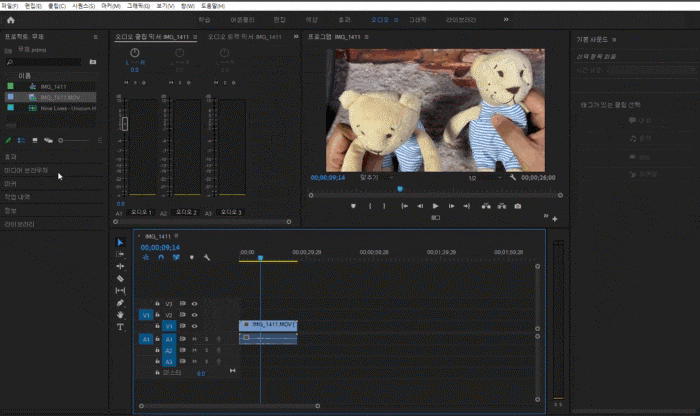Go to Out point in Program monitor
The height and width of the screenshot is (416, 700).
coord(467,206)
